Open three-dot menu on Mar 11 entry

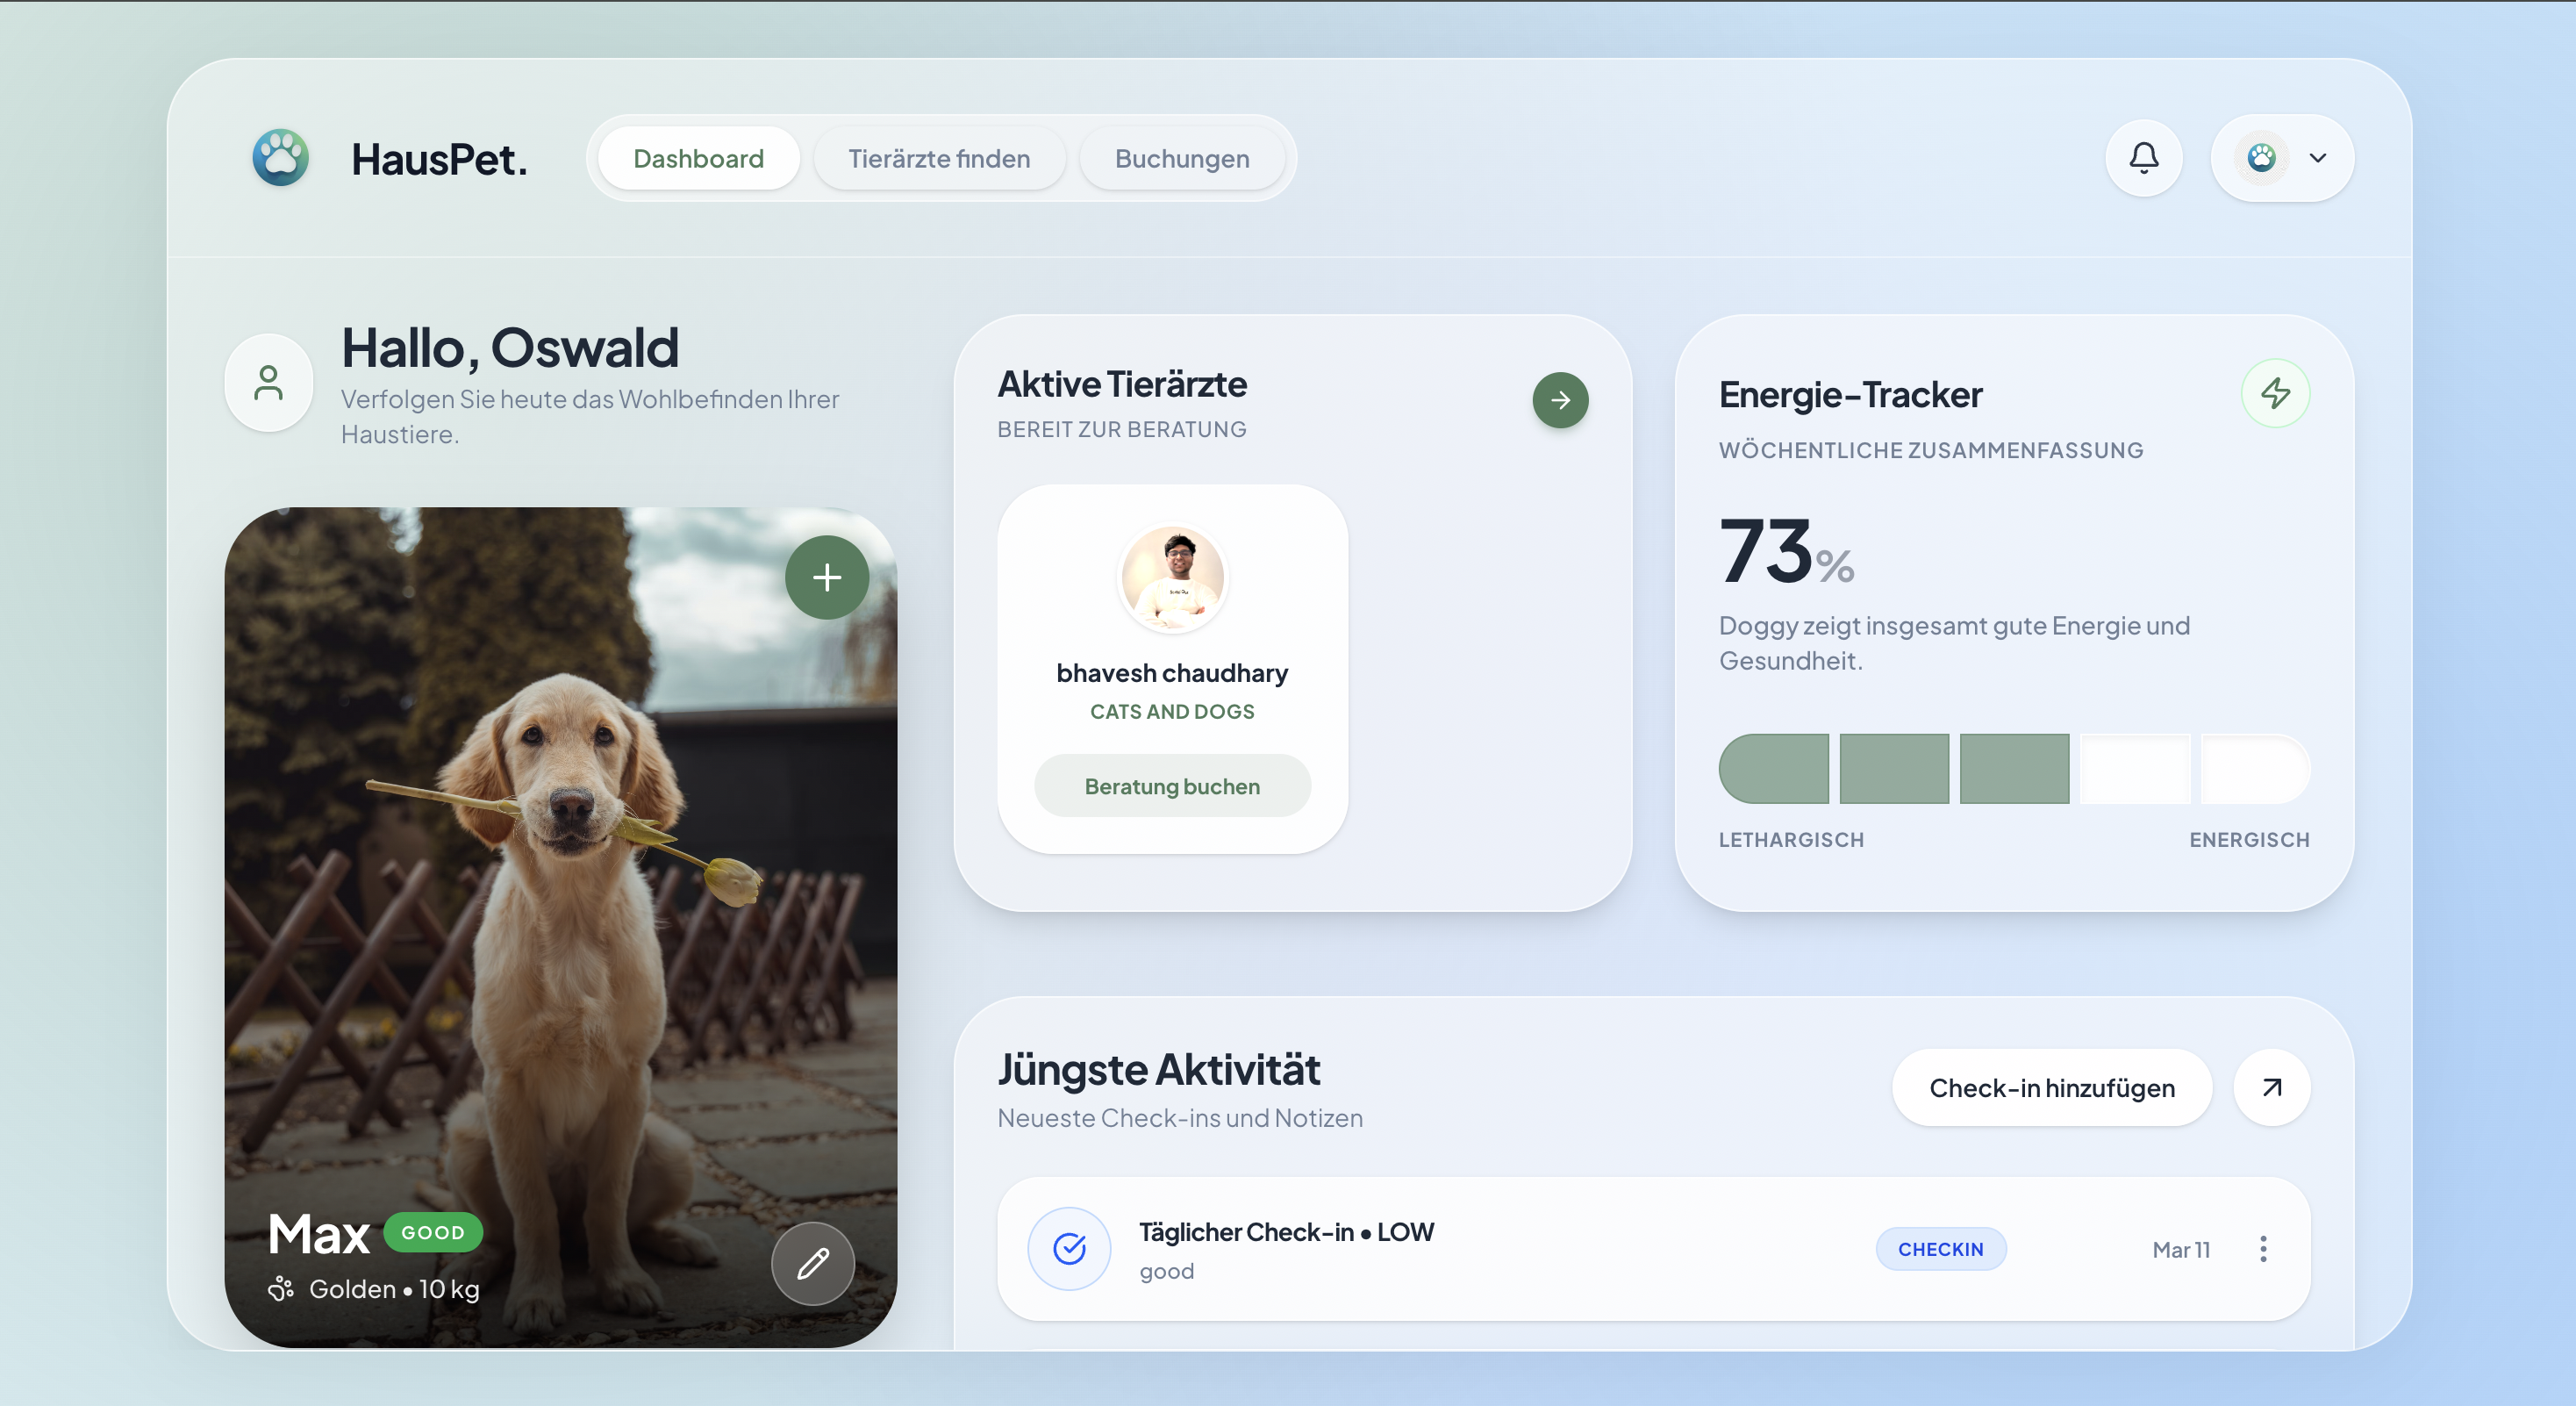tap(2263, 1248)
